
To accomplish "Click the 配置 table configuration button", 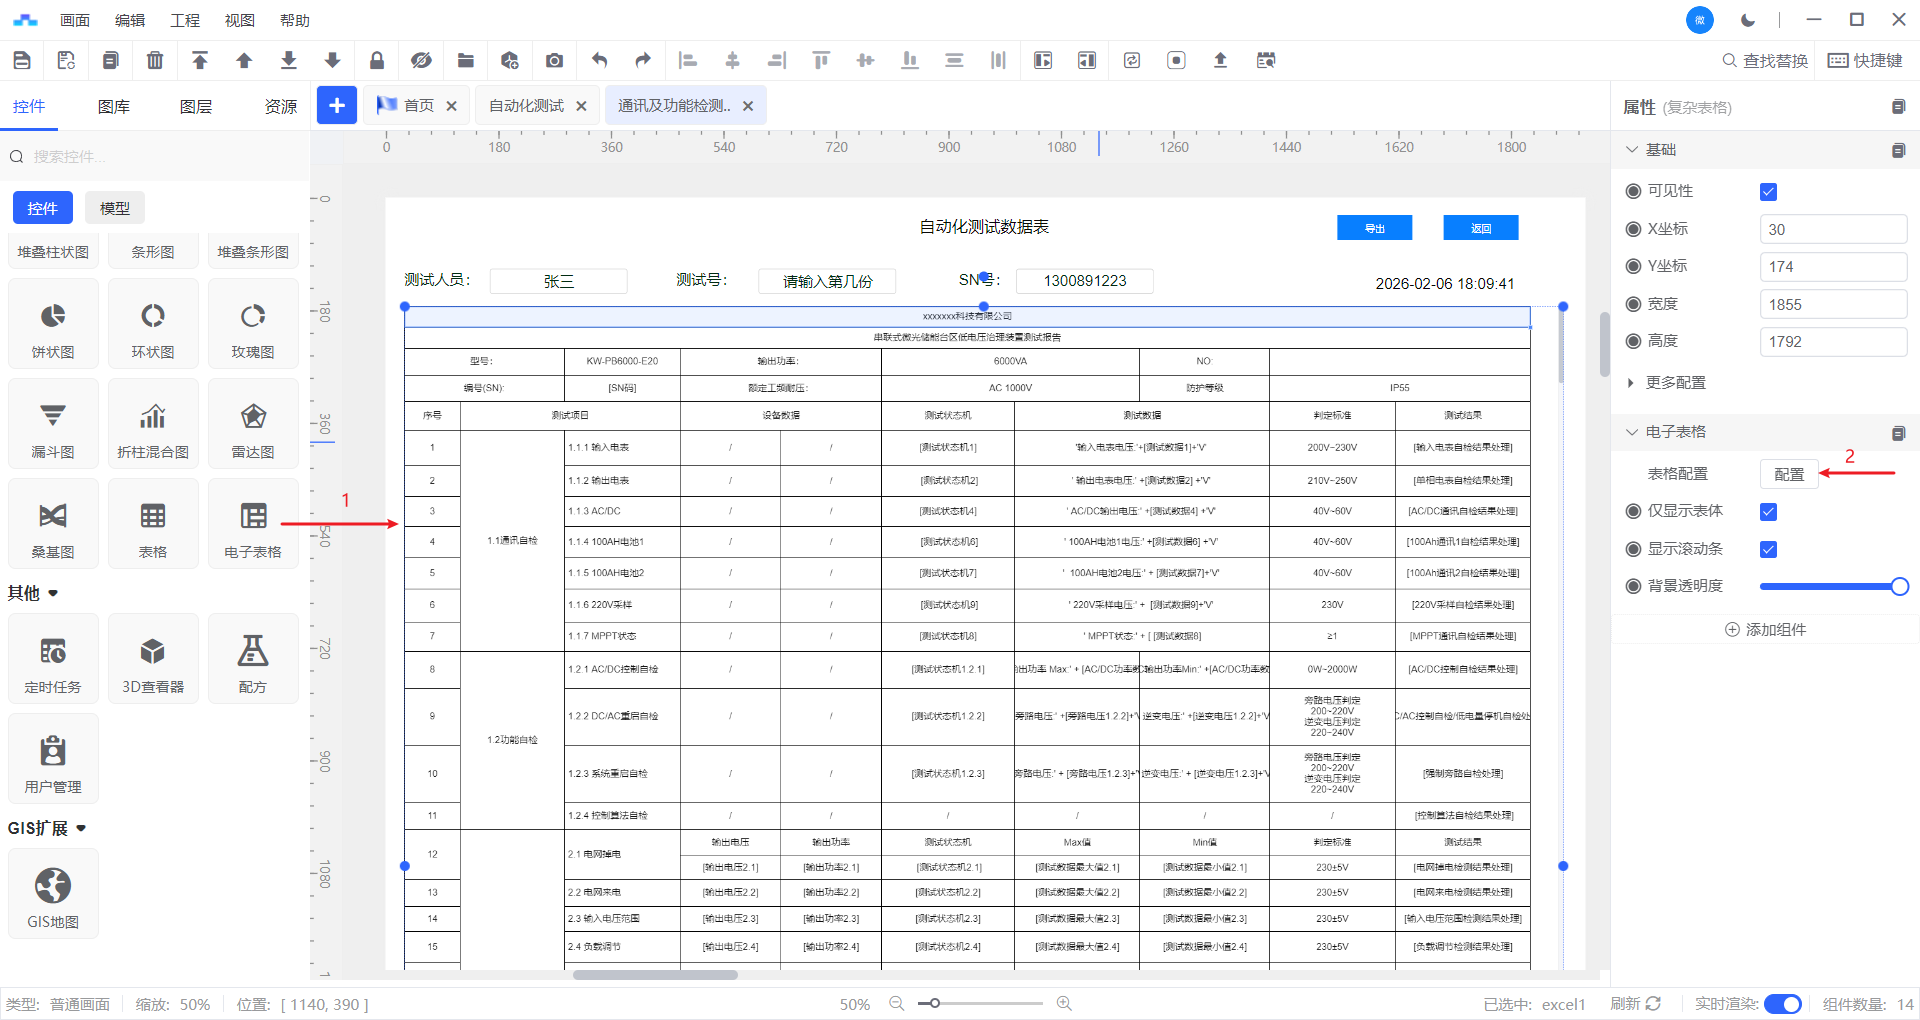I will (1788, 474).
